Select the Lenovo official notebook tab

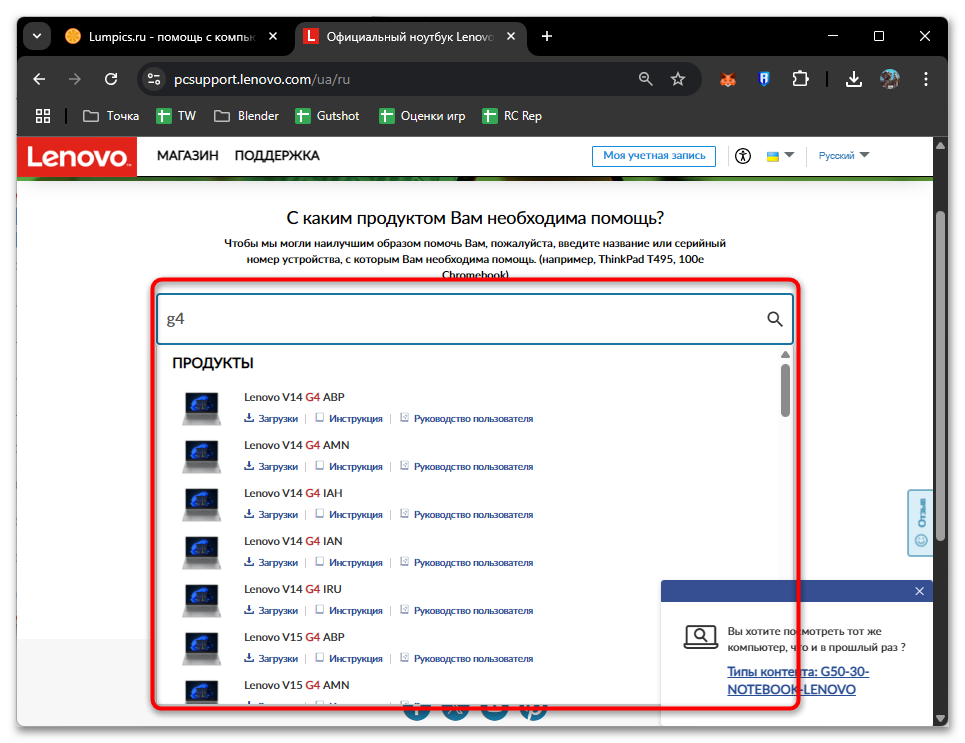(x=410, y=36)
